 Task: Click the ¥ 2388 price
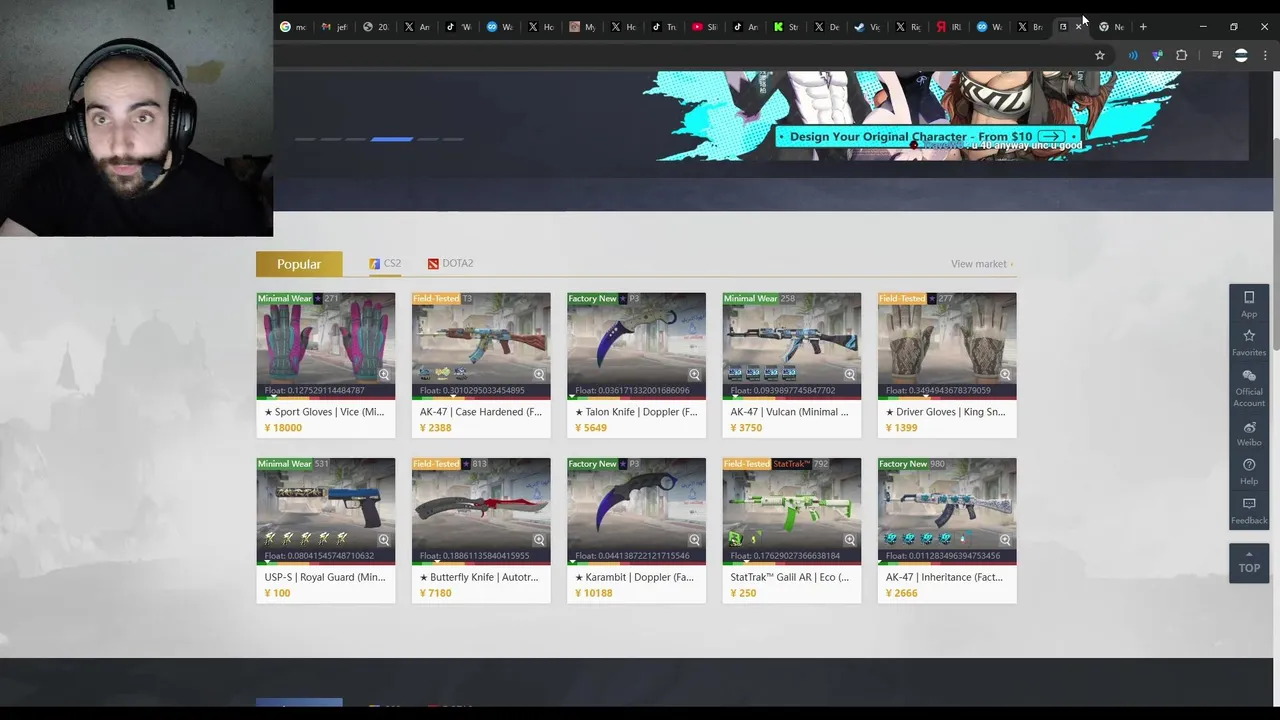tap(435, 428)
